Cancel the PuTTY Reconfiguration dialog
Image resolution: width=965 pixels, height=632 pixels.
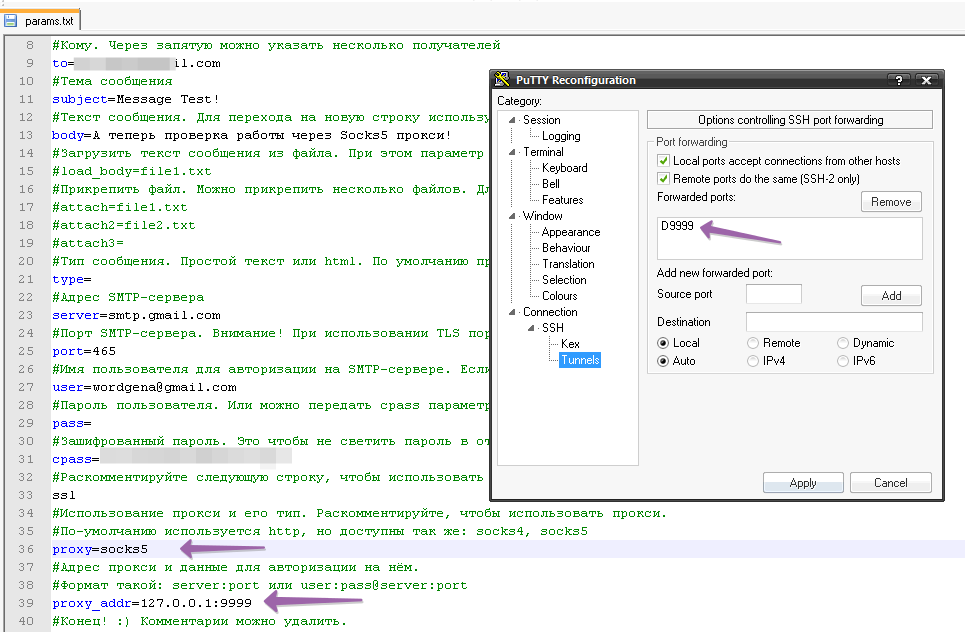891,482
